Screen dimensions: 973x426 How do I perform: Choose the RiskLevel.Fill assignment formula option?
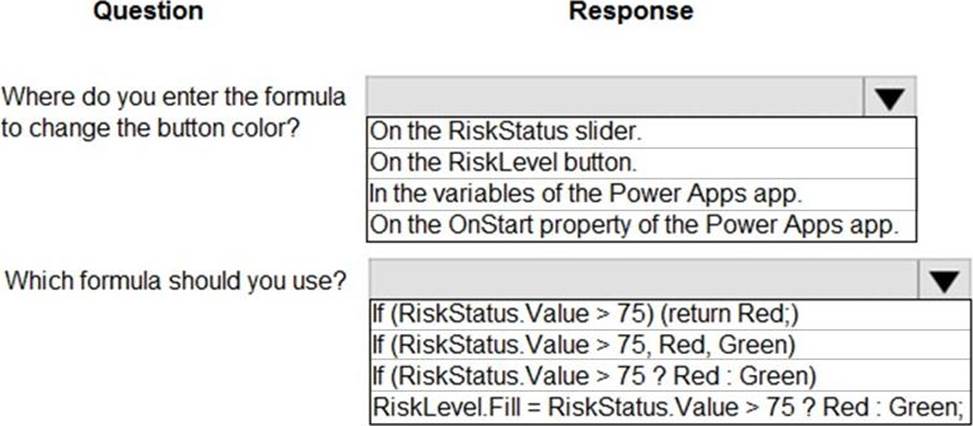coord(670,407)
